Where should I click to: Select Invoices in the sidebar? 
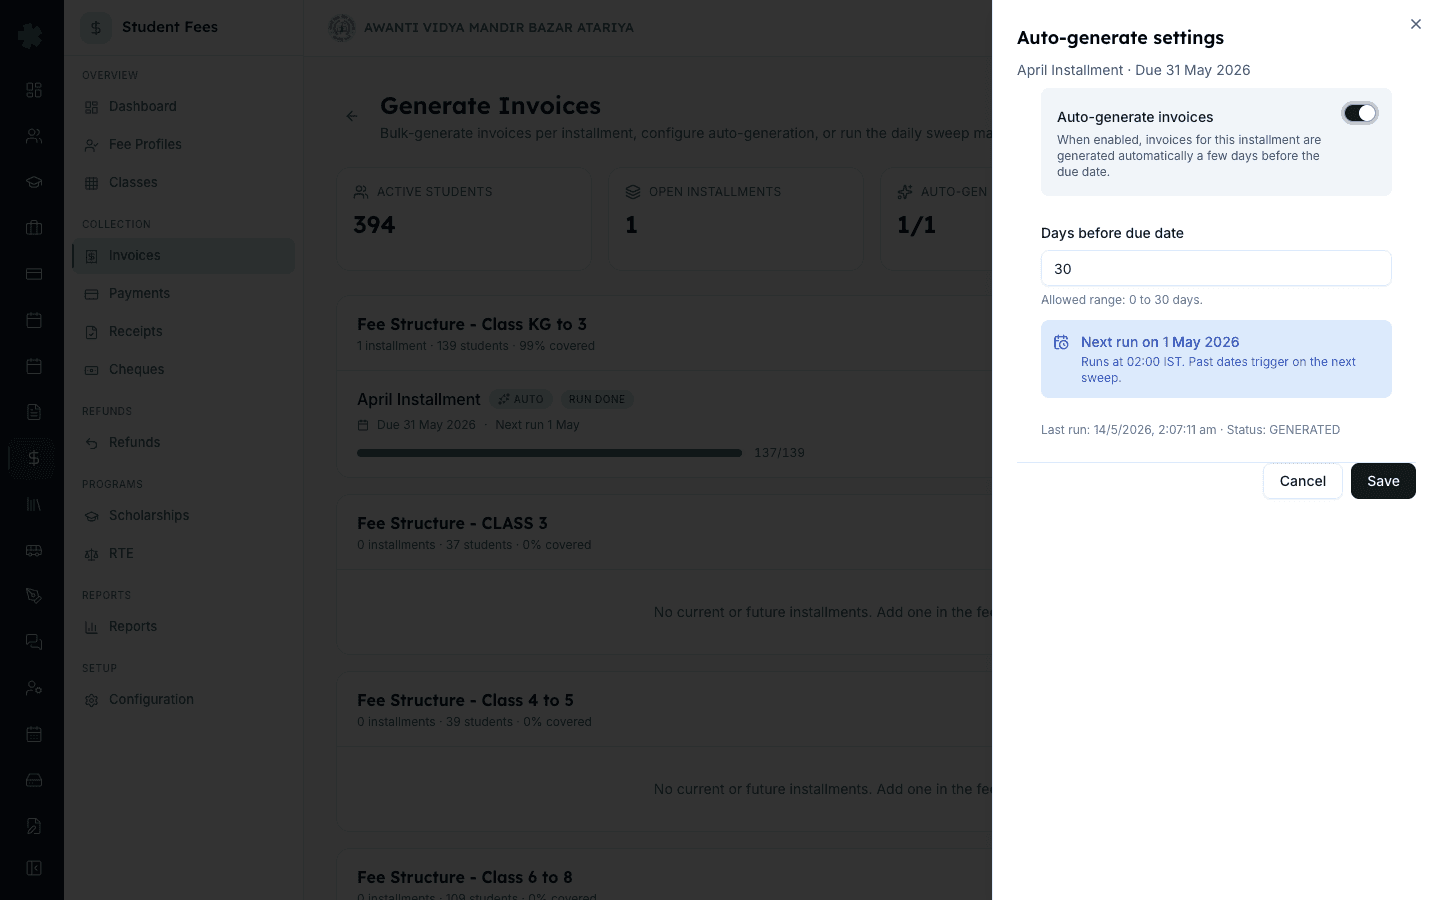(183, 256)
